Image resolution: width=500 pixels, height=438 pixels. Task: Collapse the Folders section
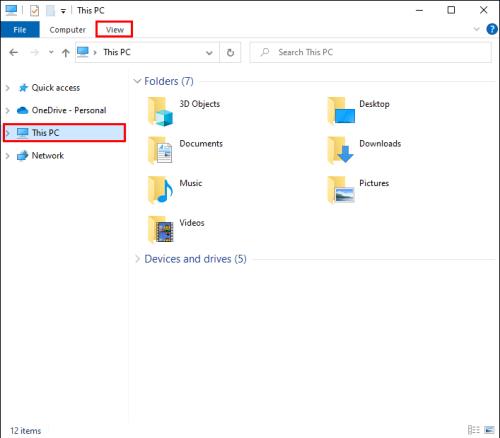coord(137,81)
